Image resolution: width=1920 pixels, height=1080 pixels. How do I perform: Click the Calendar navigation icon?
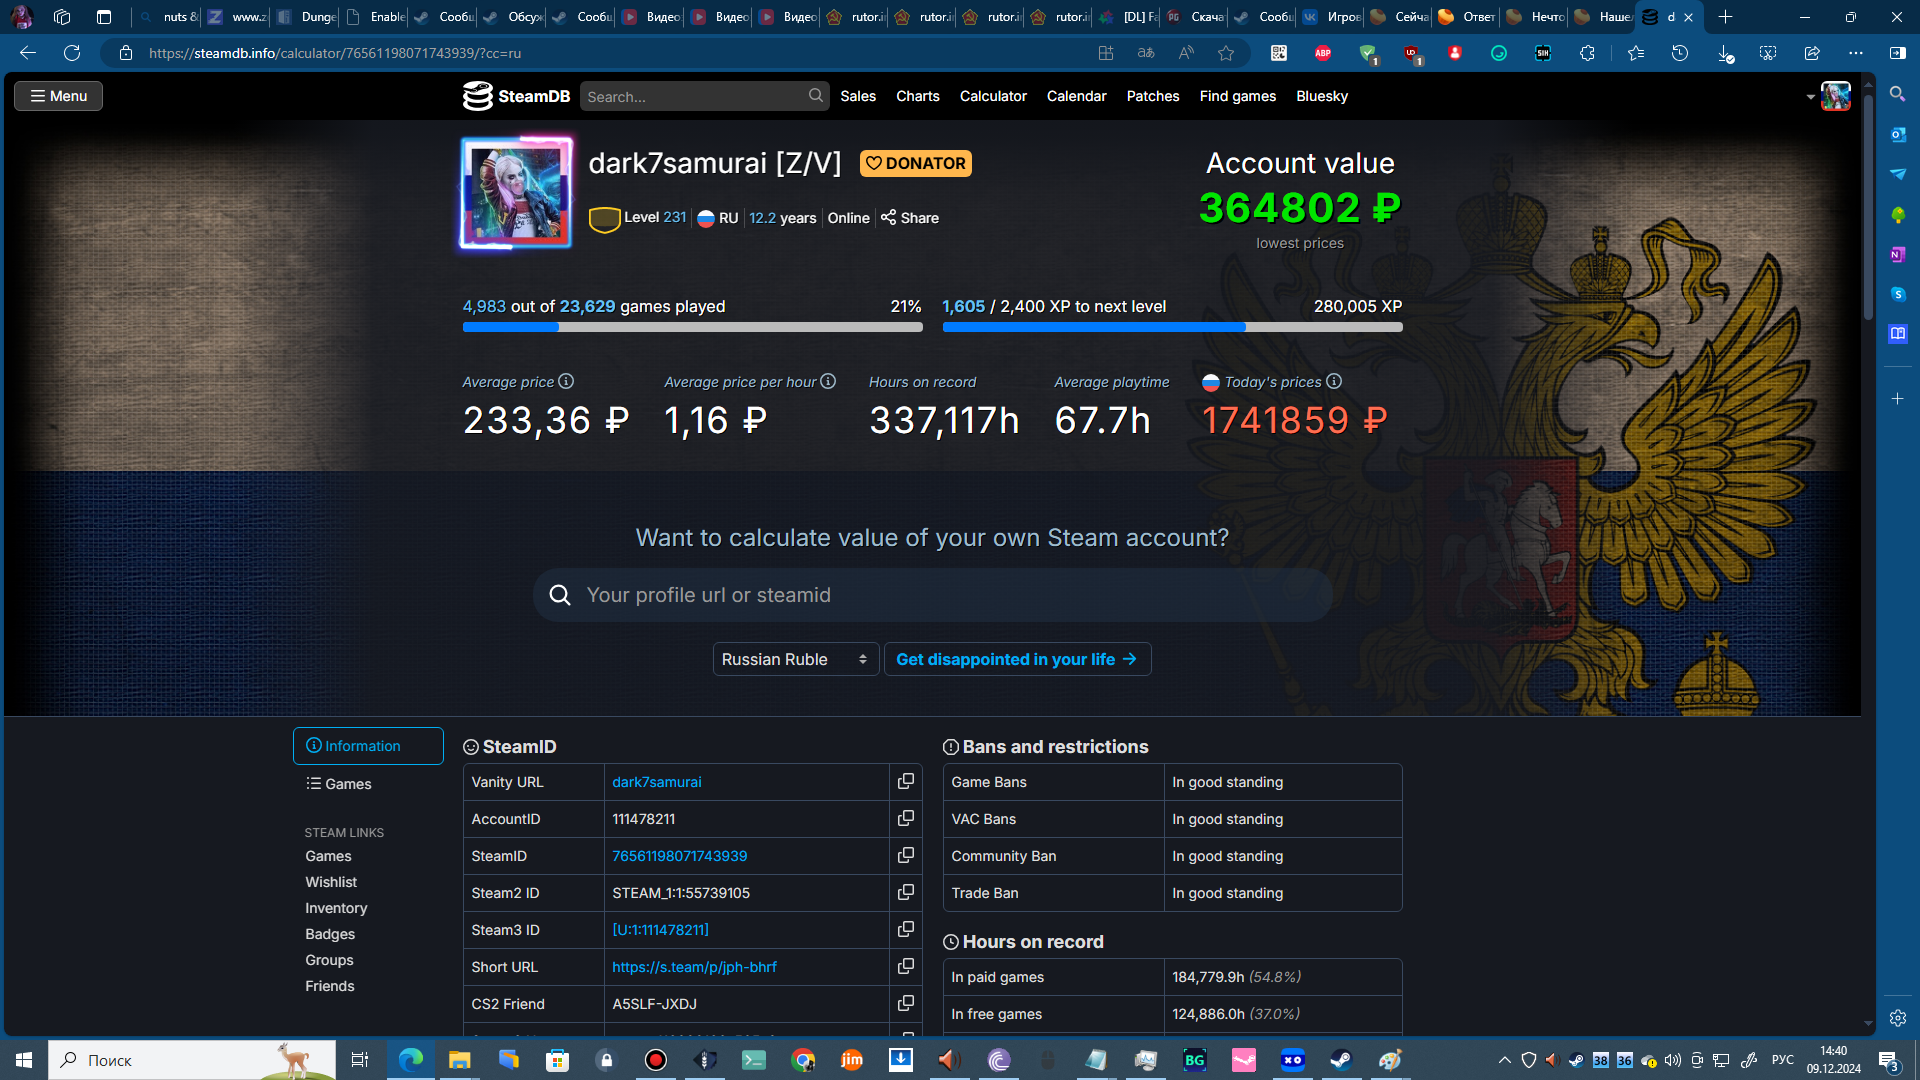(1076, 96)
